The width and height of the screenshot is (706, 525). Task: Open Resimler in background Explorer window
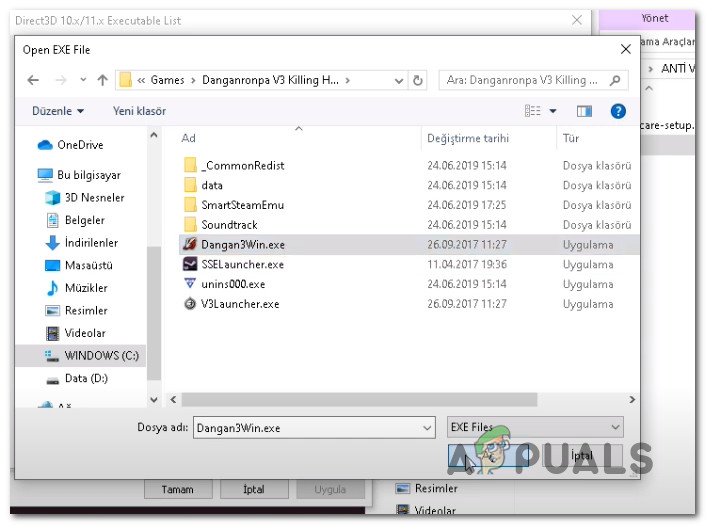(x=427, y=489)
